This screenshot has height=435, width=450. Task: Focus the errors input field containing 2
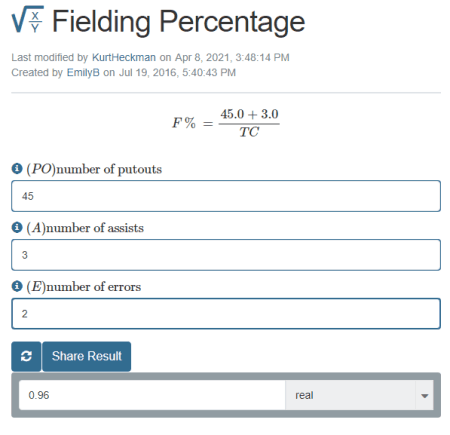[226, 314]
